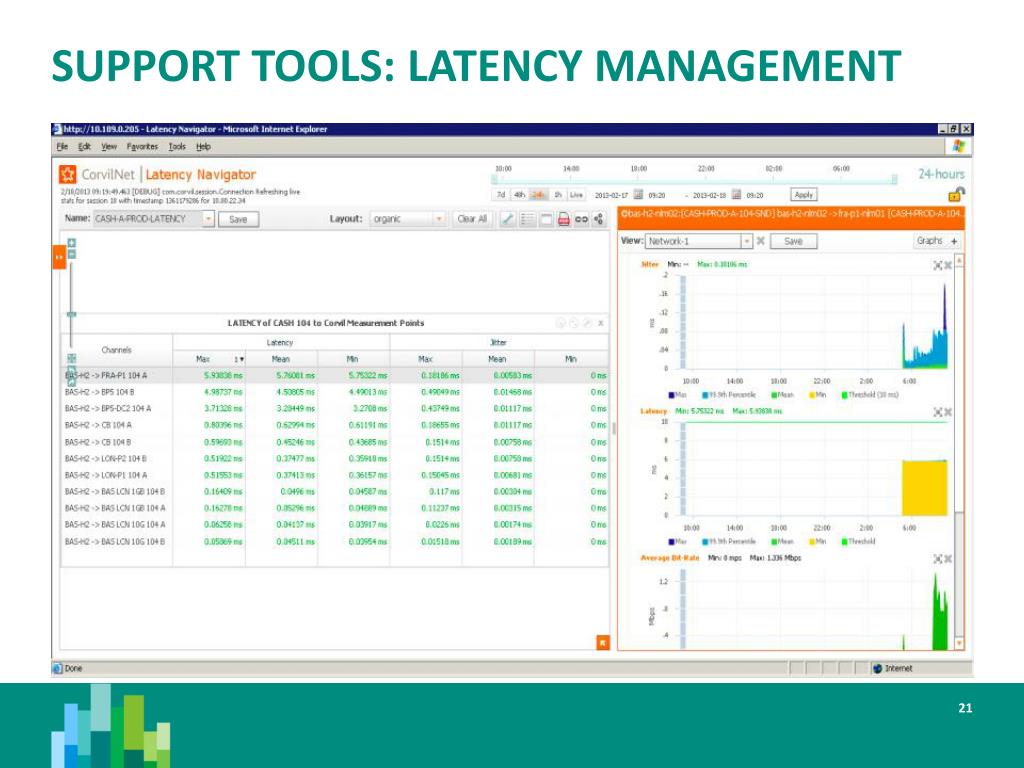1024x768 pixels.
Task: Select the 7d time range
Action: (501, 195)
